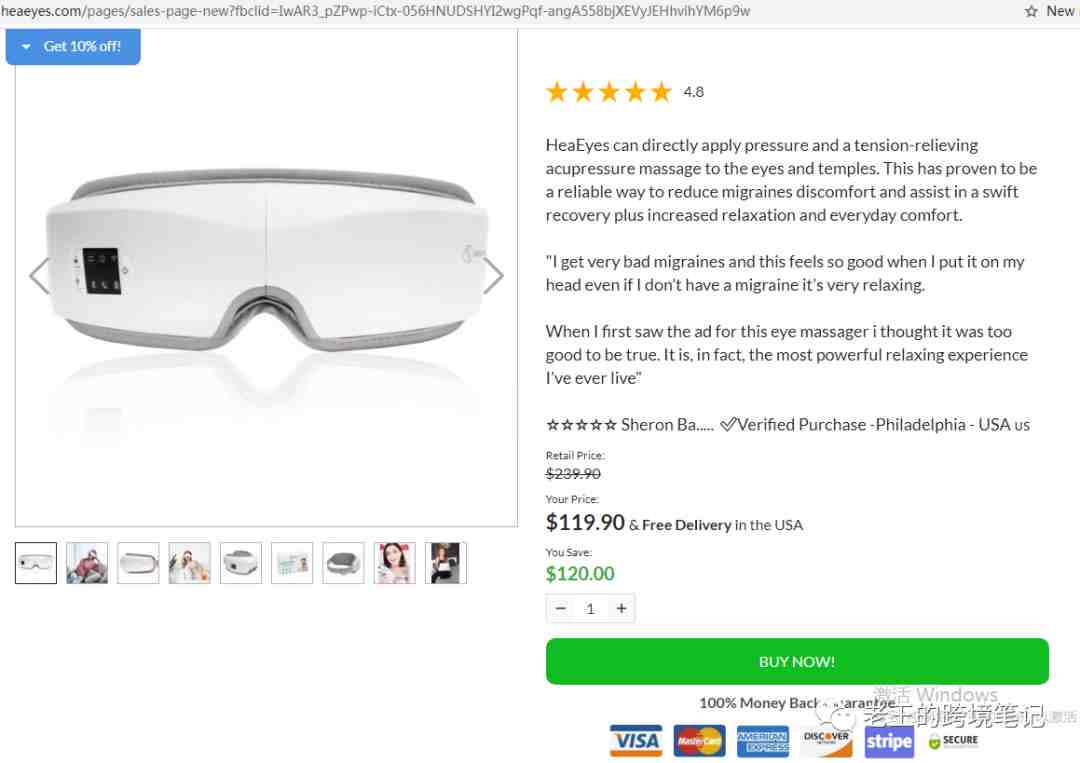
Task: Click the green Secure shield badge
Action: [953, 741]
